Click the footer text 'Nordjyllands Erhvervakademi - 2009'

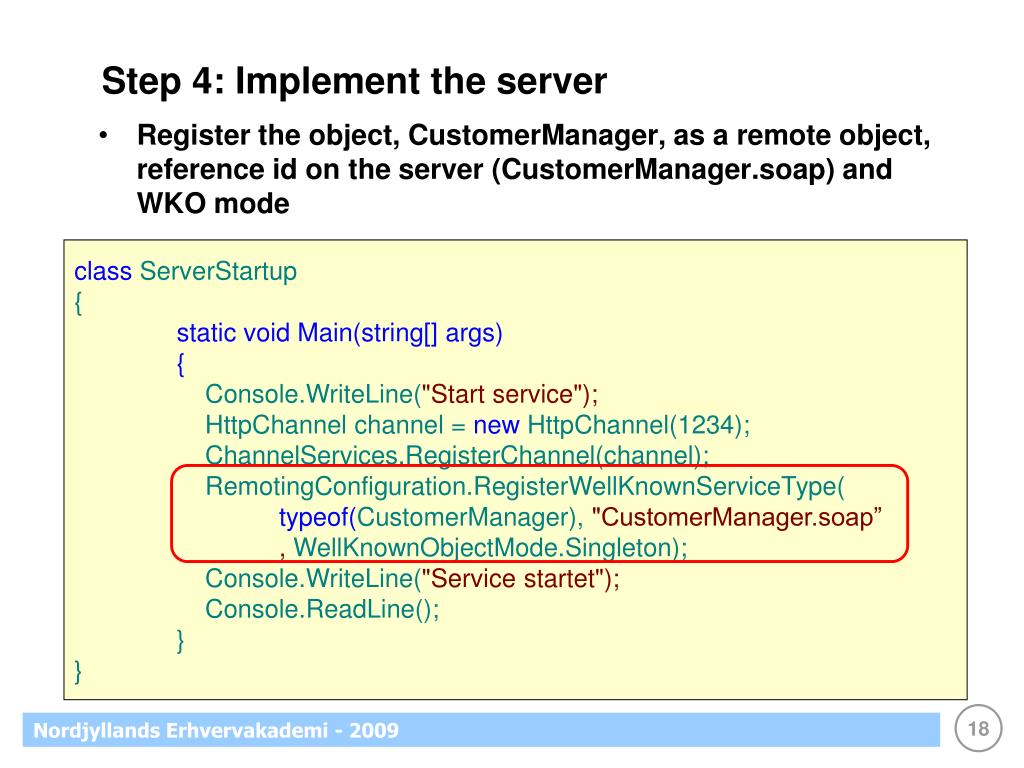[x=216, y=730]
